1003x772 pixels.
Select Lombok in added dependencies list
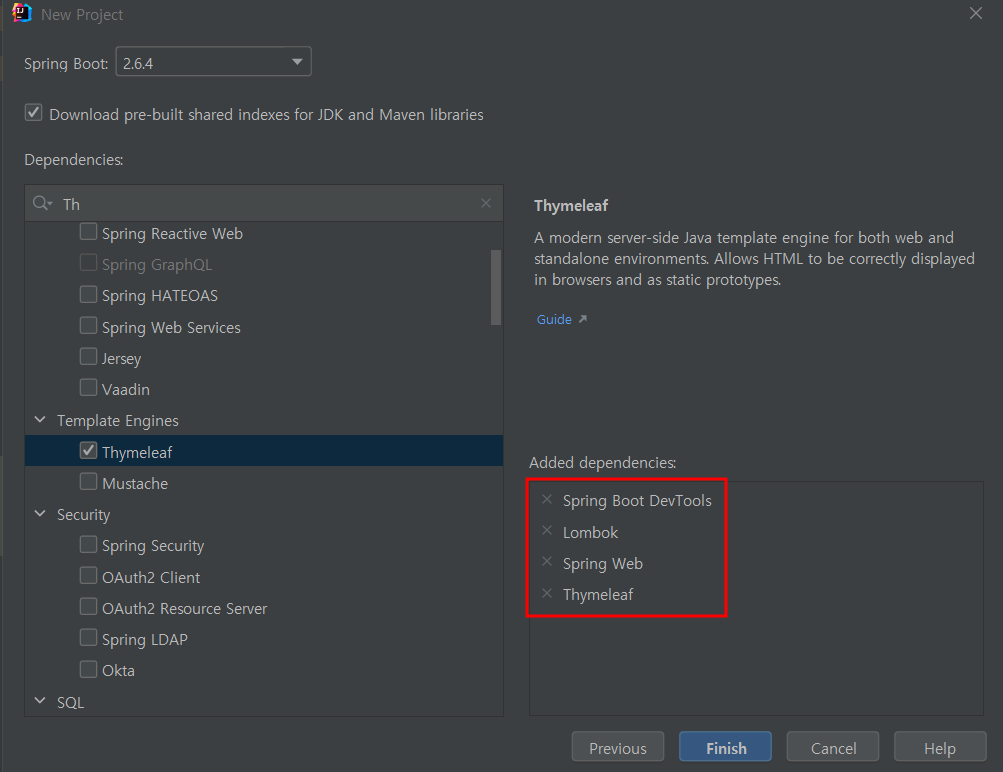coord(590,532)
